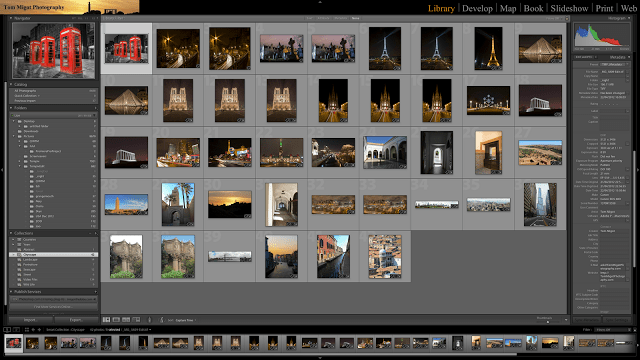Select the Landscape collection
This screenshot has width=640, height=360.
click(53, 260)
